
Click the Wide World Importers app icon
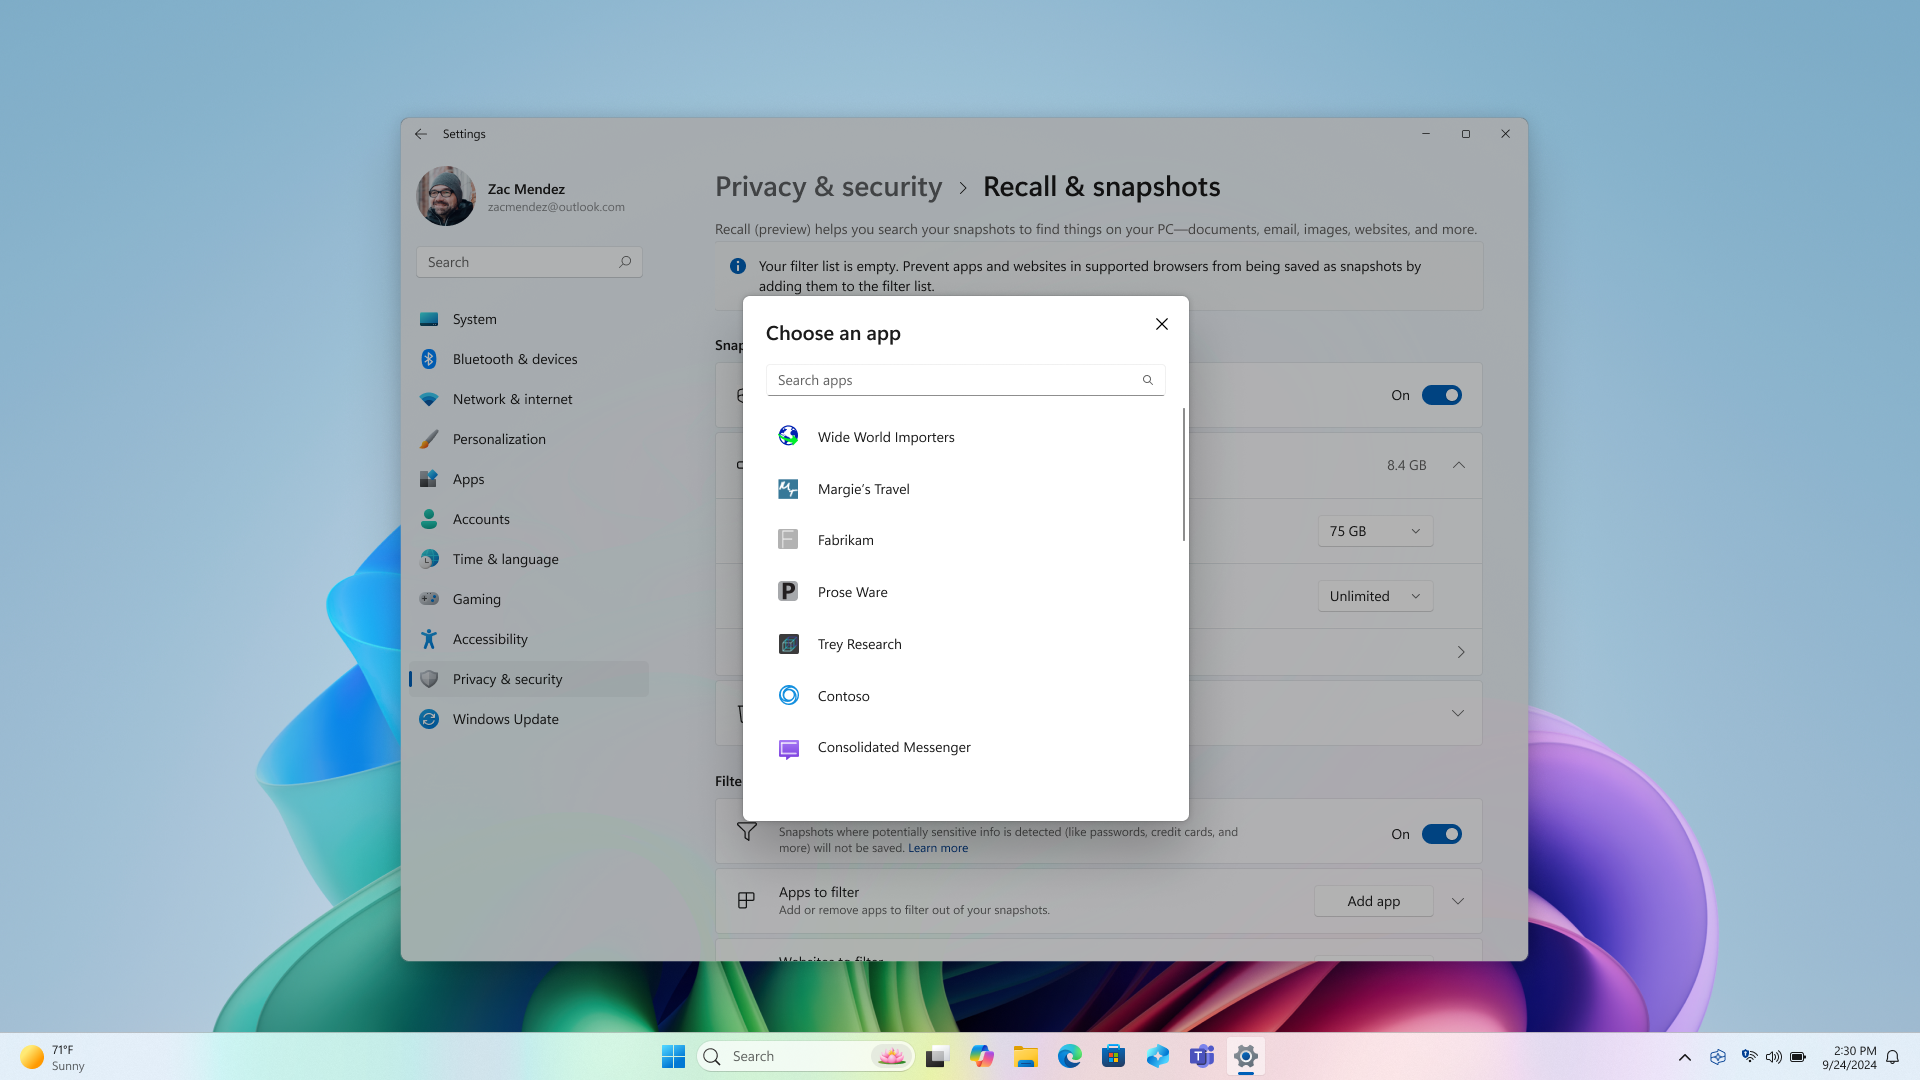[787, 435]
